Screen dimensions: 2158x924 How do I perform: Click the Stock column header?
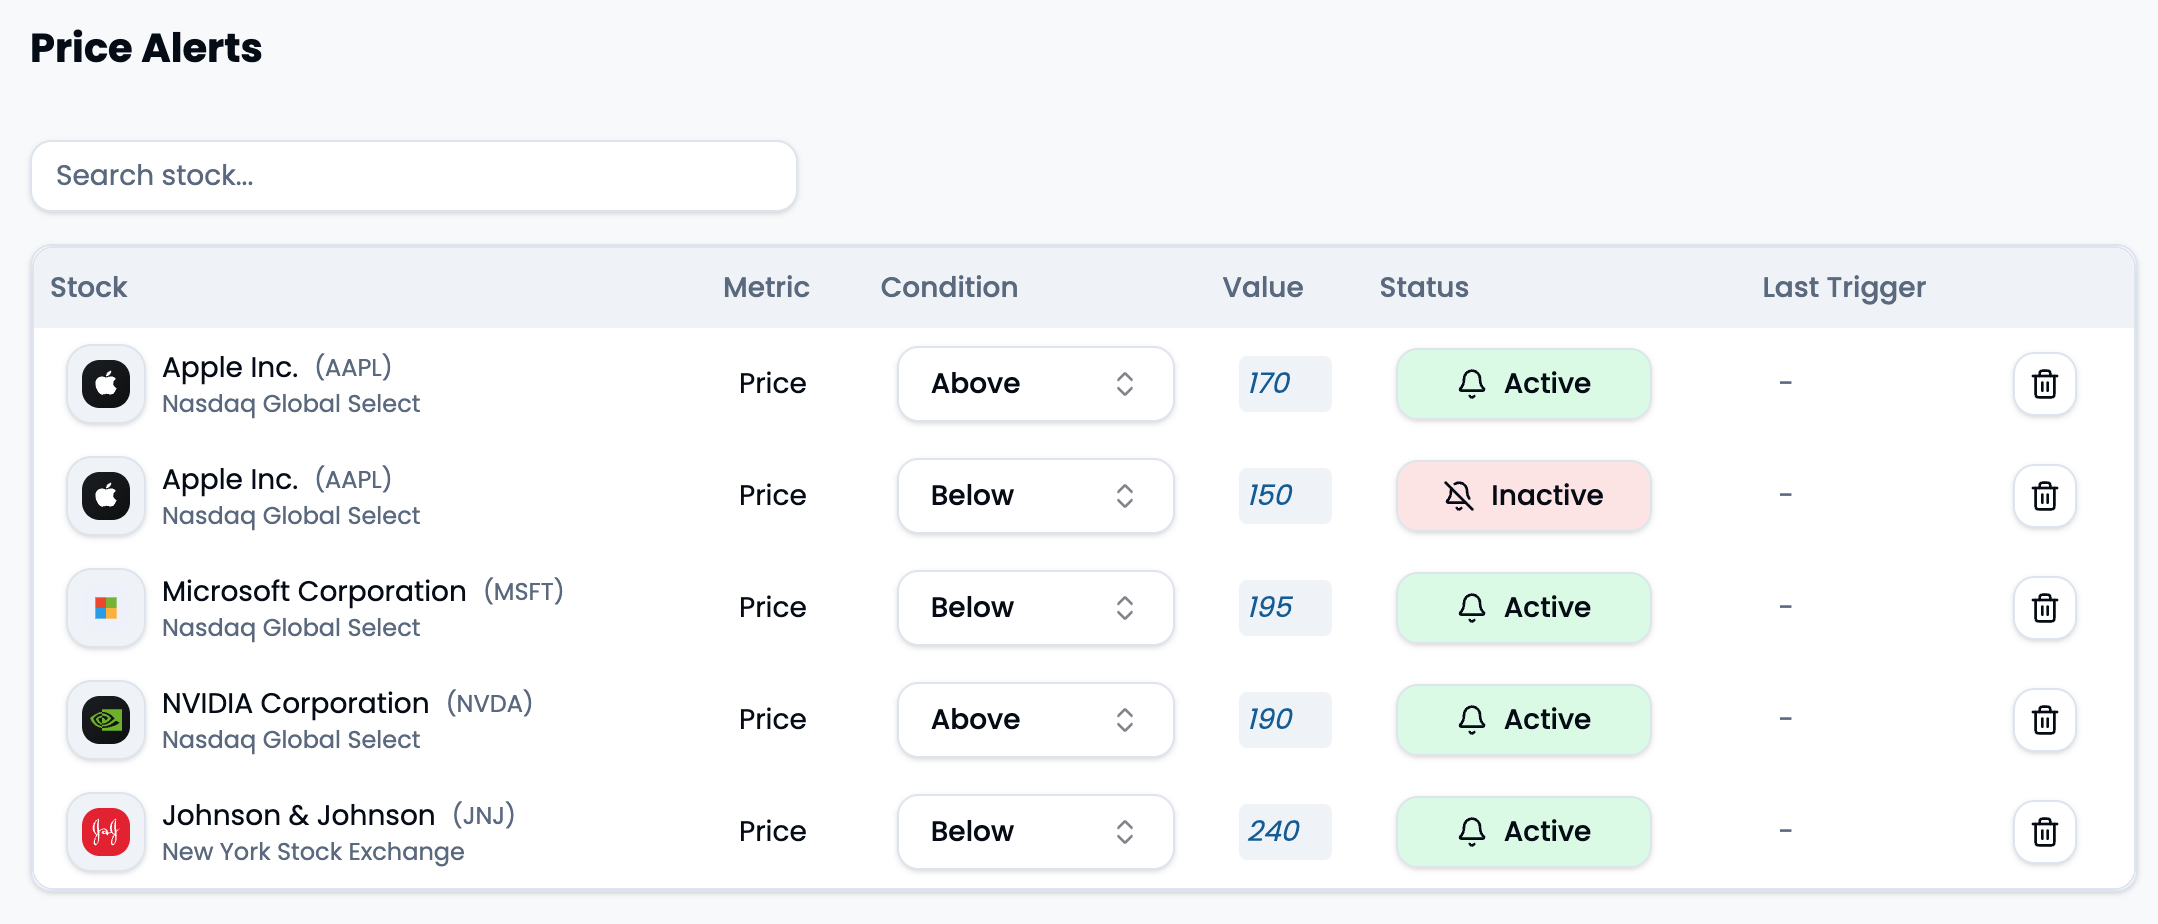[x=89, y=288]
